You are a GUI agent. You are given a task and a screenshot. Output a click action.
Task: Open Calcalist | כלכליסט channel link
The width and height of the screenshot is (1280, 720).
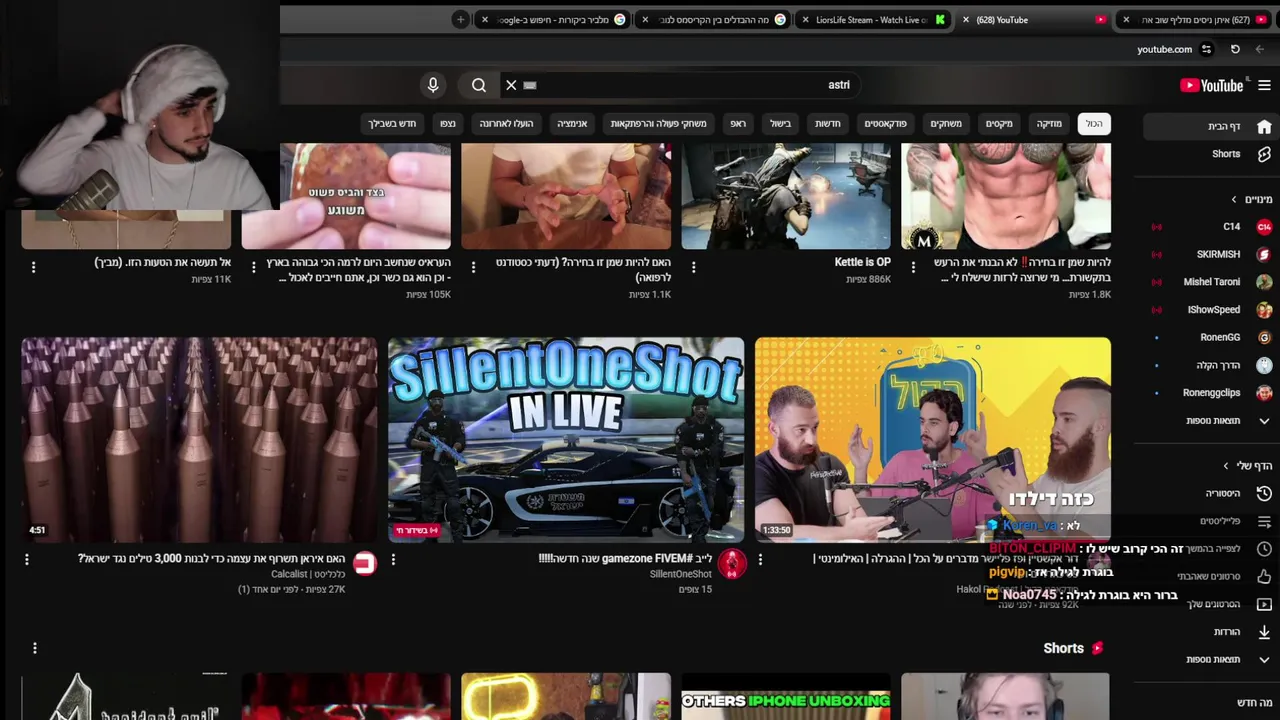[308, 575]
